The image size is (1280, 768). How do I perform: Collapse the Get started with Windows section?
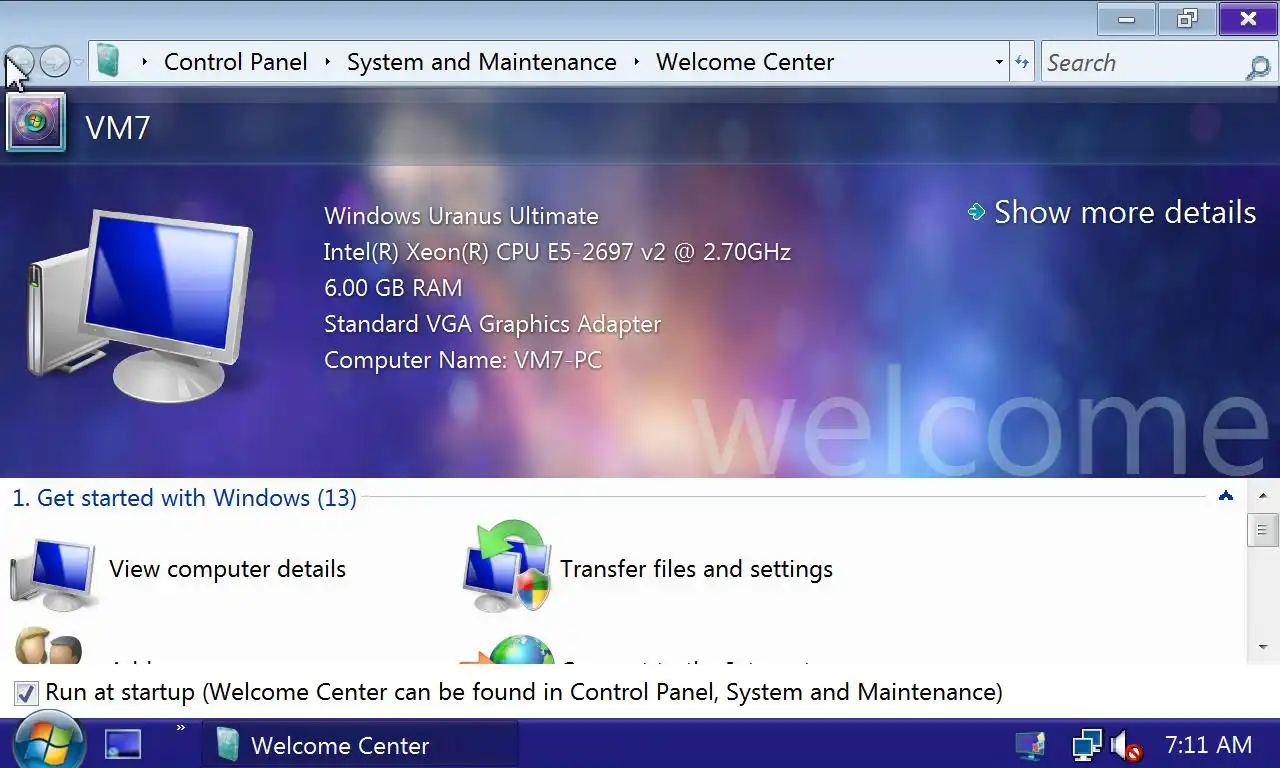(x=1226, y=496)
